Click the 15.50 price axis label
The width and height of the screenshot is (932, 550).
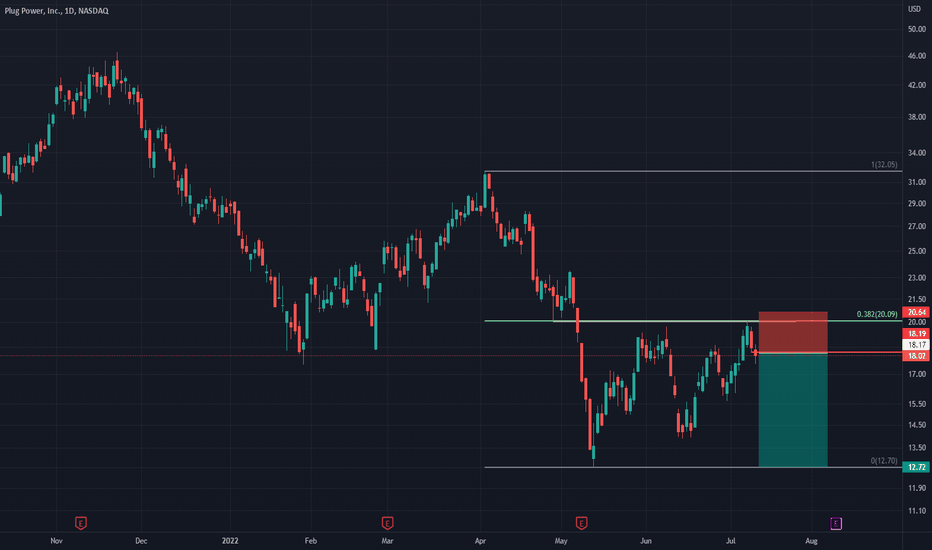917,404
